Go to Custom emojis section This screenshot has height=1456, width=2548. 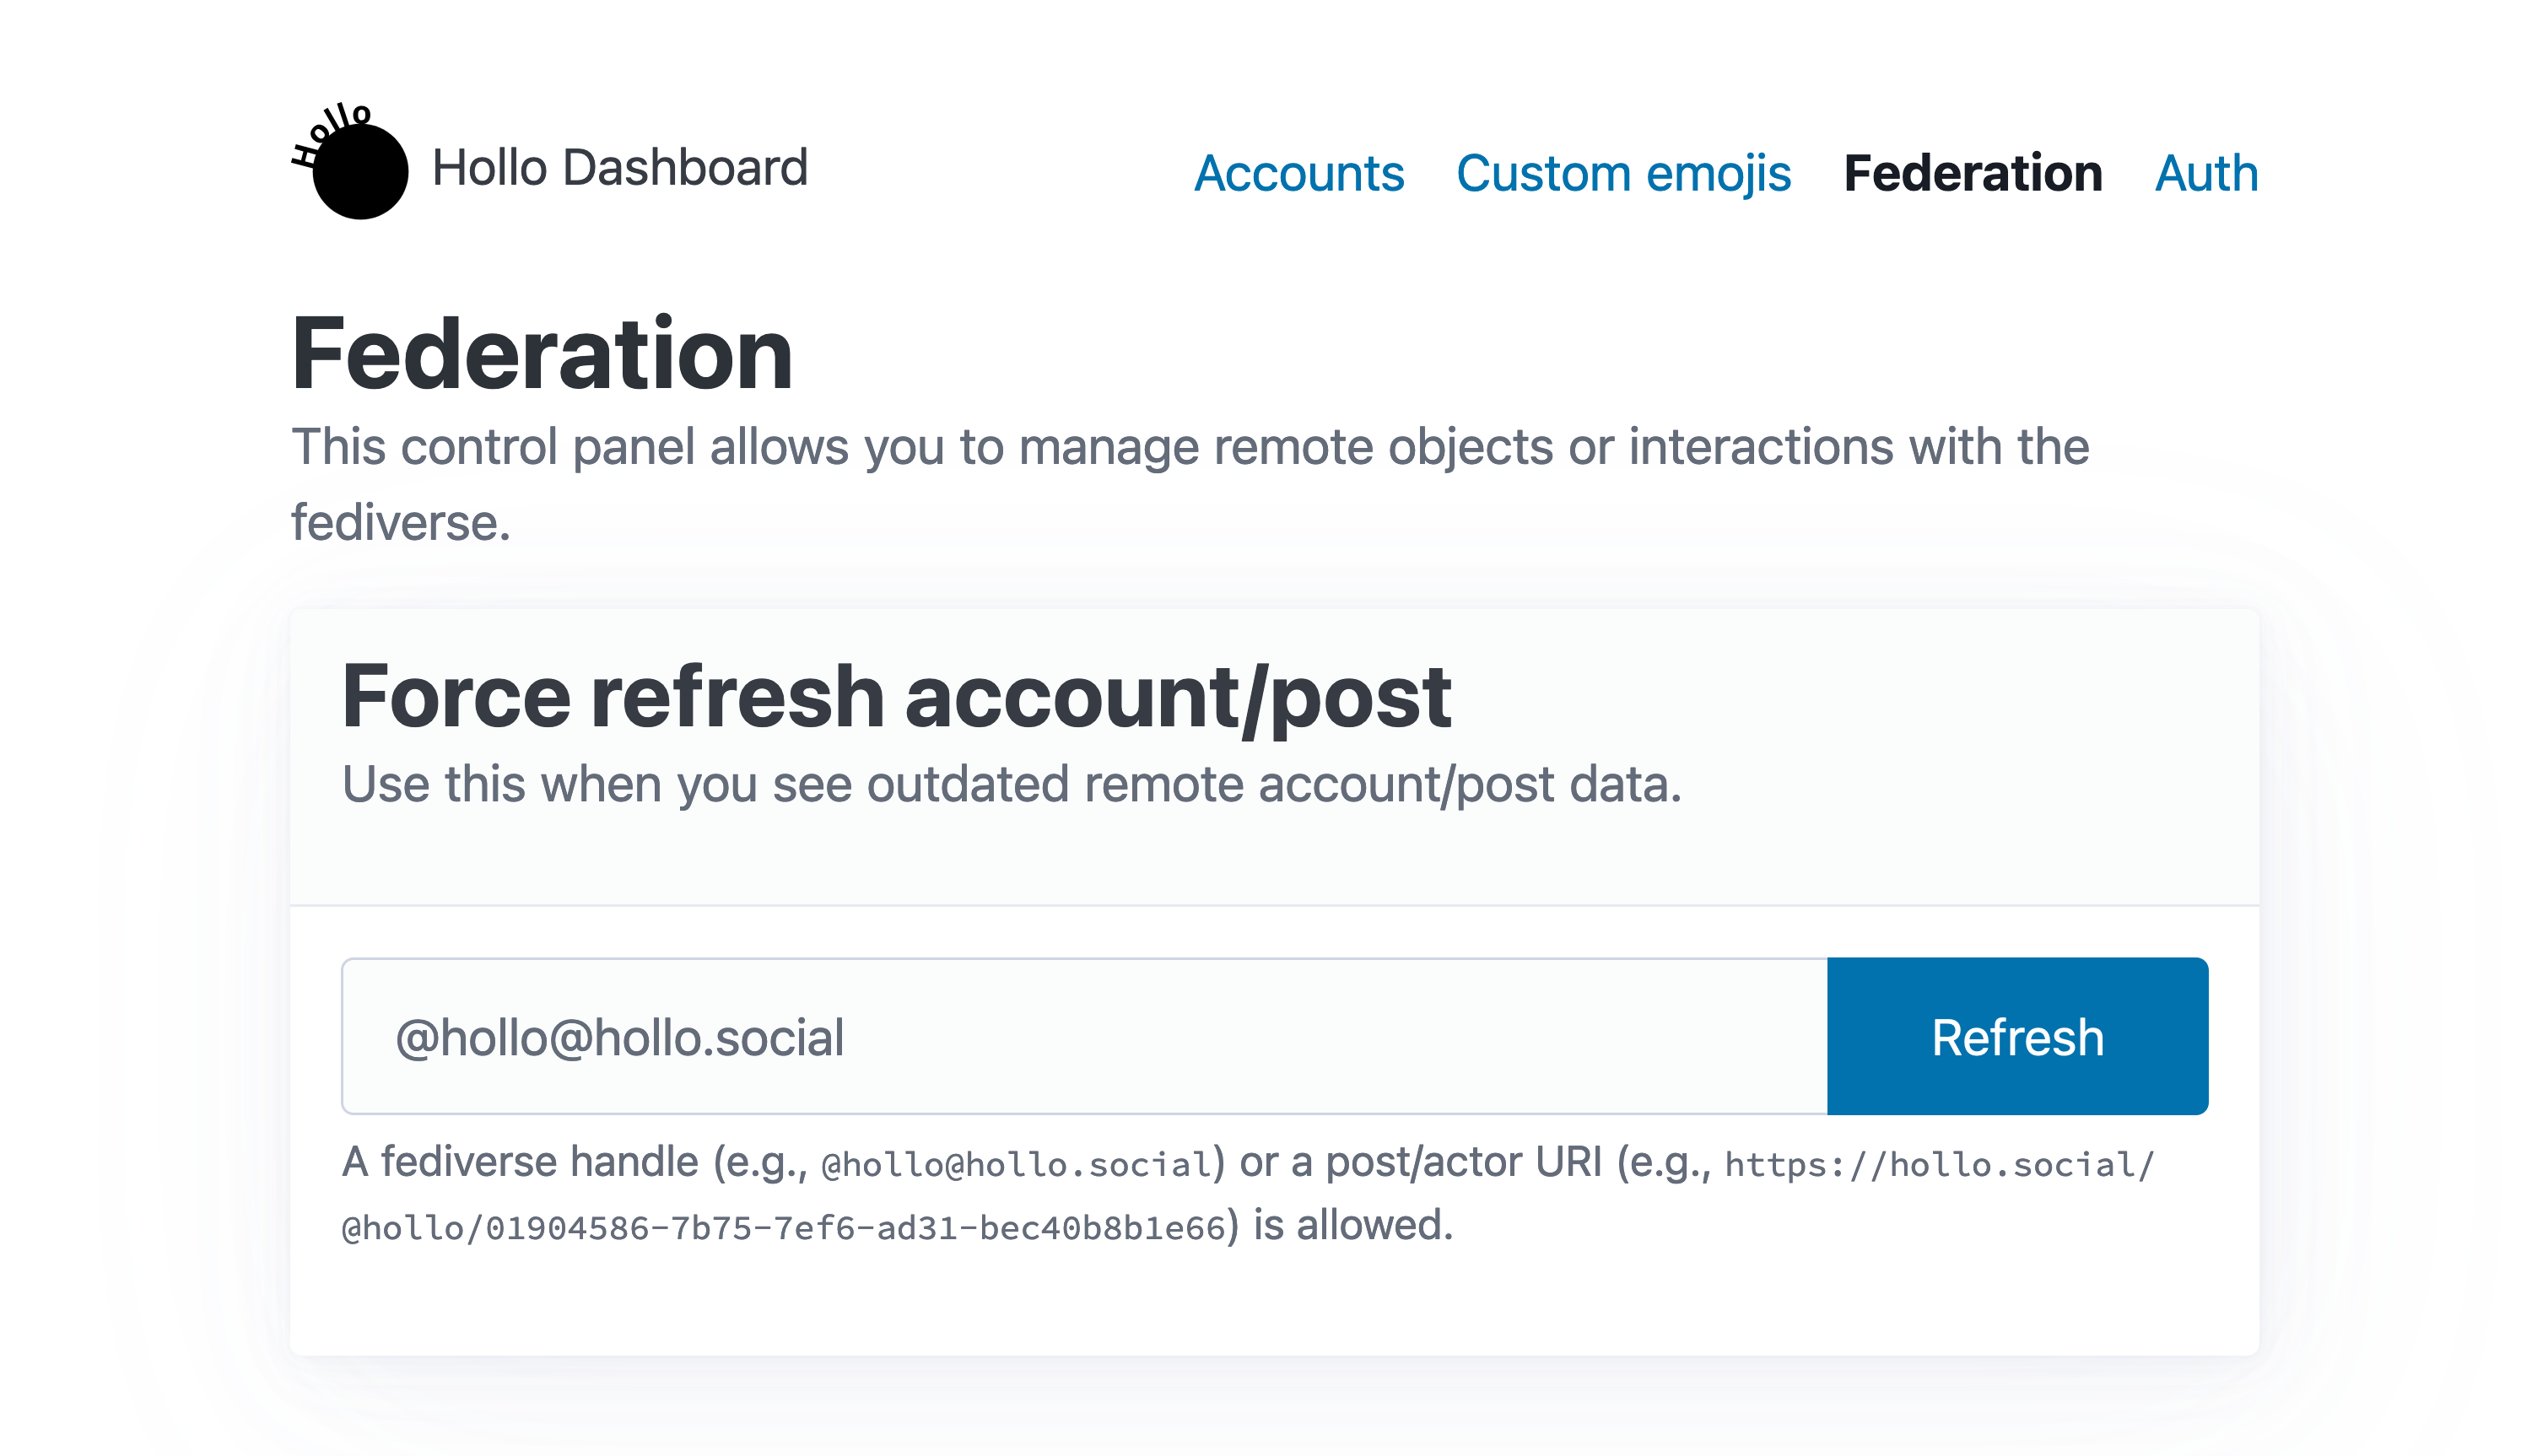click(1622, 173)
